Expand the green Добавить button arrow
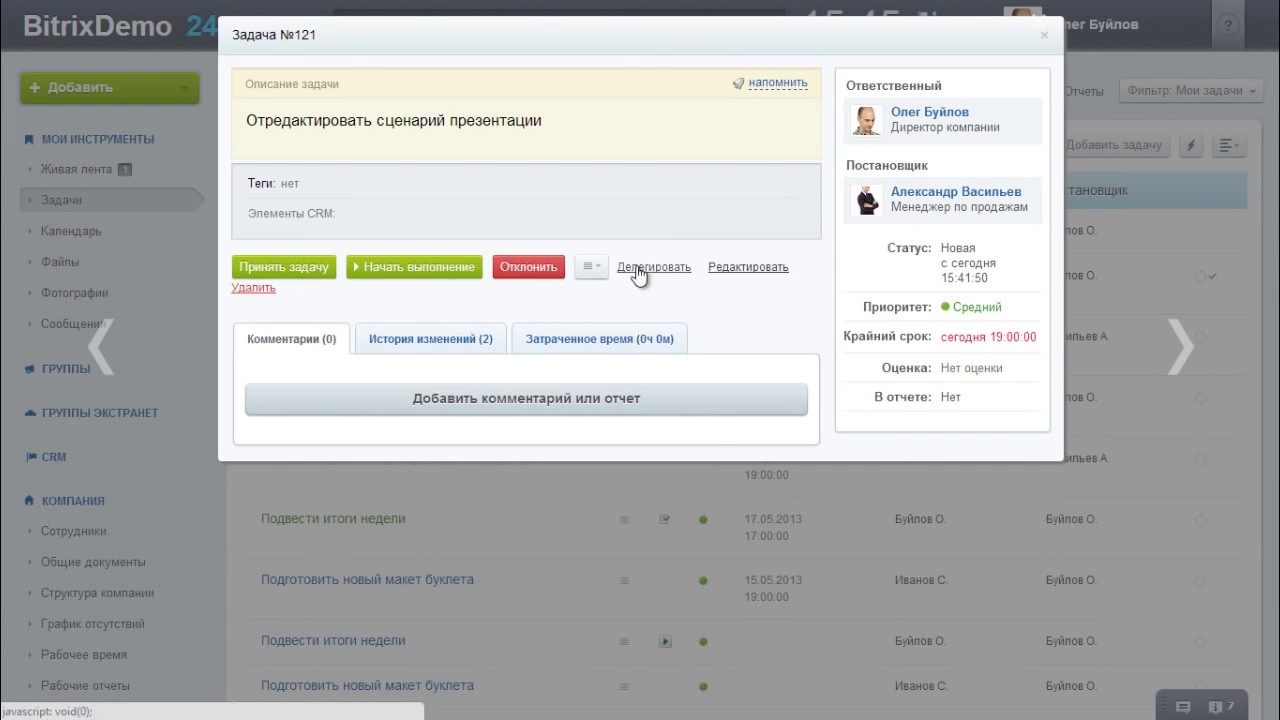 point(184,88)
